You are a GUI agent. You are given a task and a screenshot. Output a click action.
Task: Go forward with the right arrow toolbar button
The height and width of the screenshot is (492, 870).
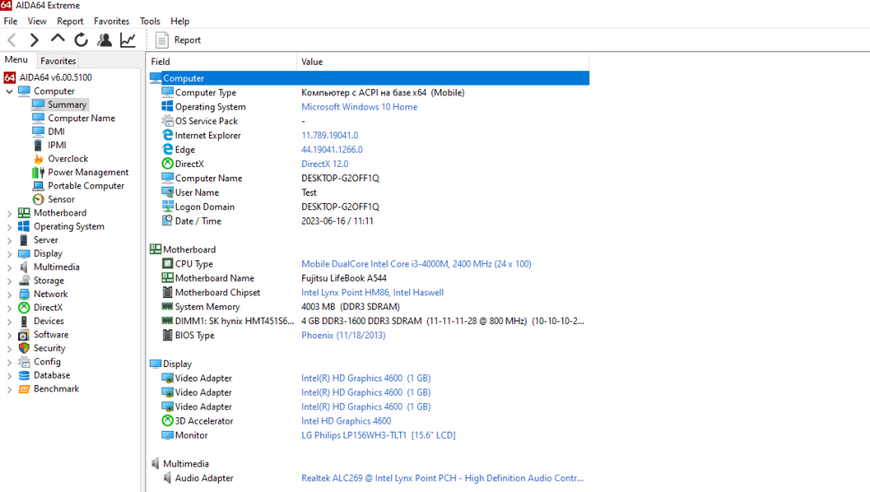point(34,40)
